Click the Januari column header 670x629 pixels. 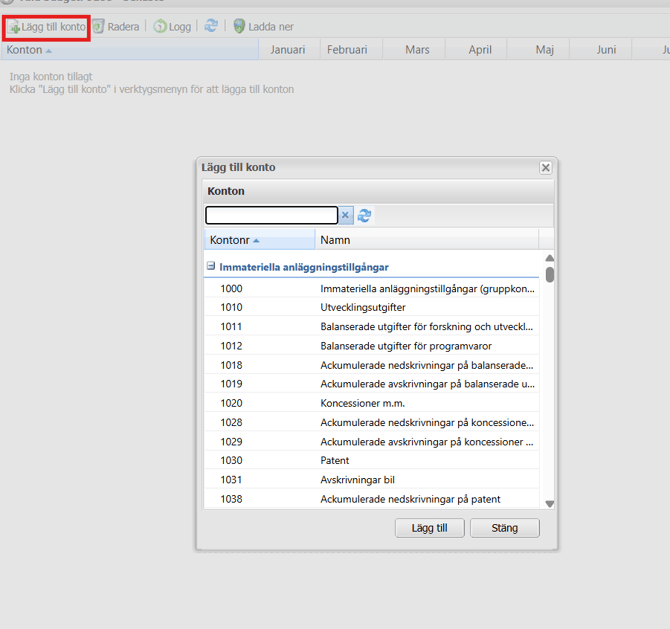[289, 50]
